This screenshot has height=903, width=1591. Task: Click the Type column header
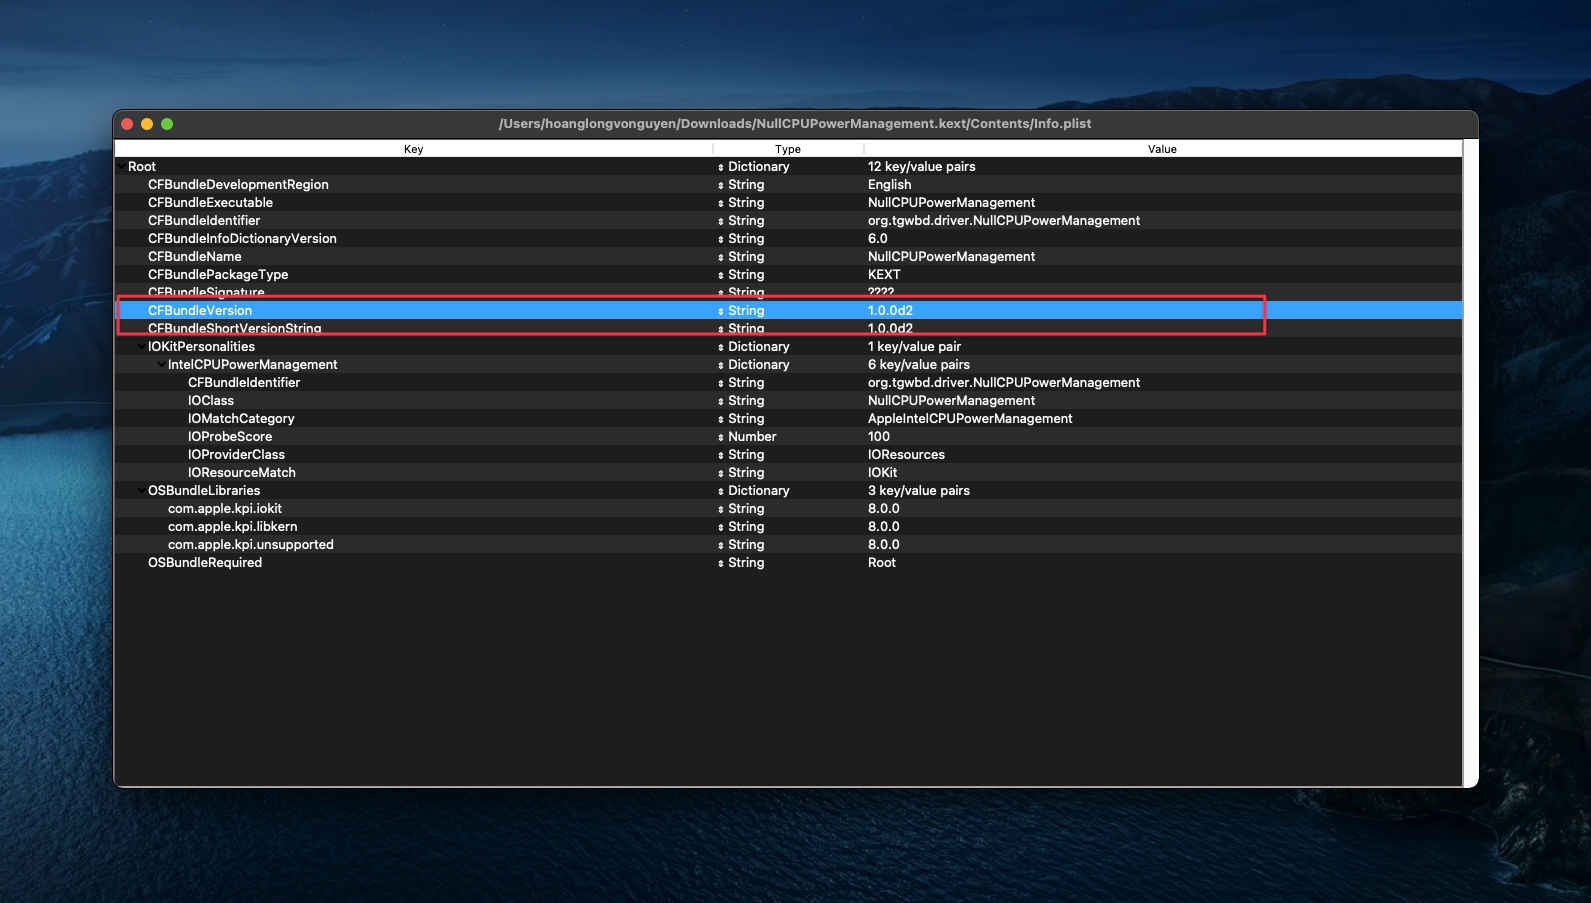click(787, 149)
